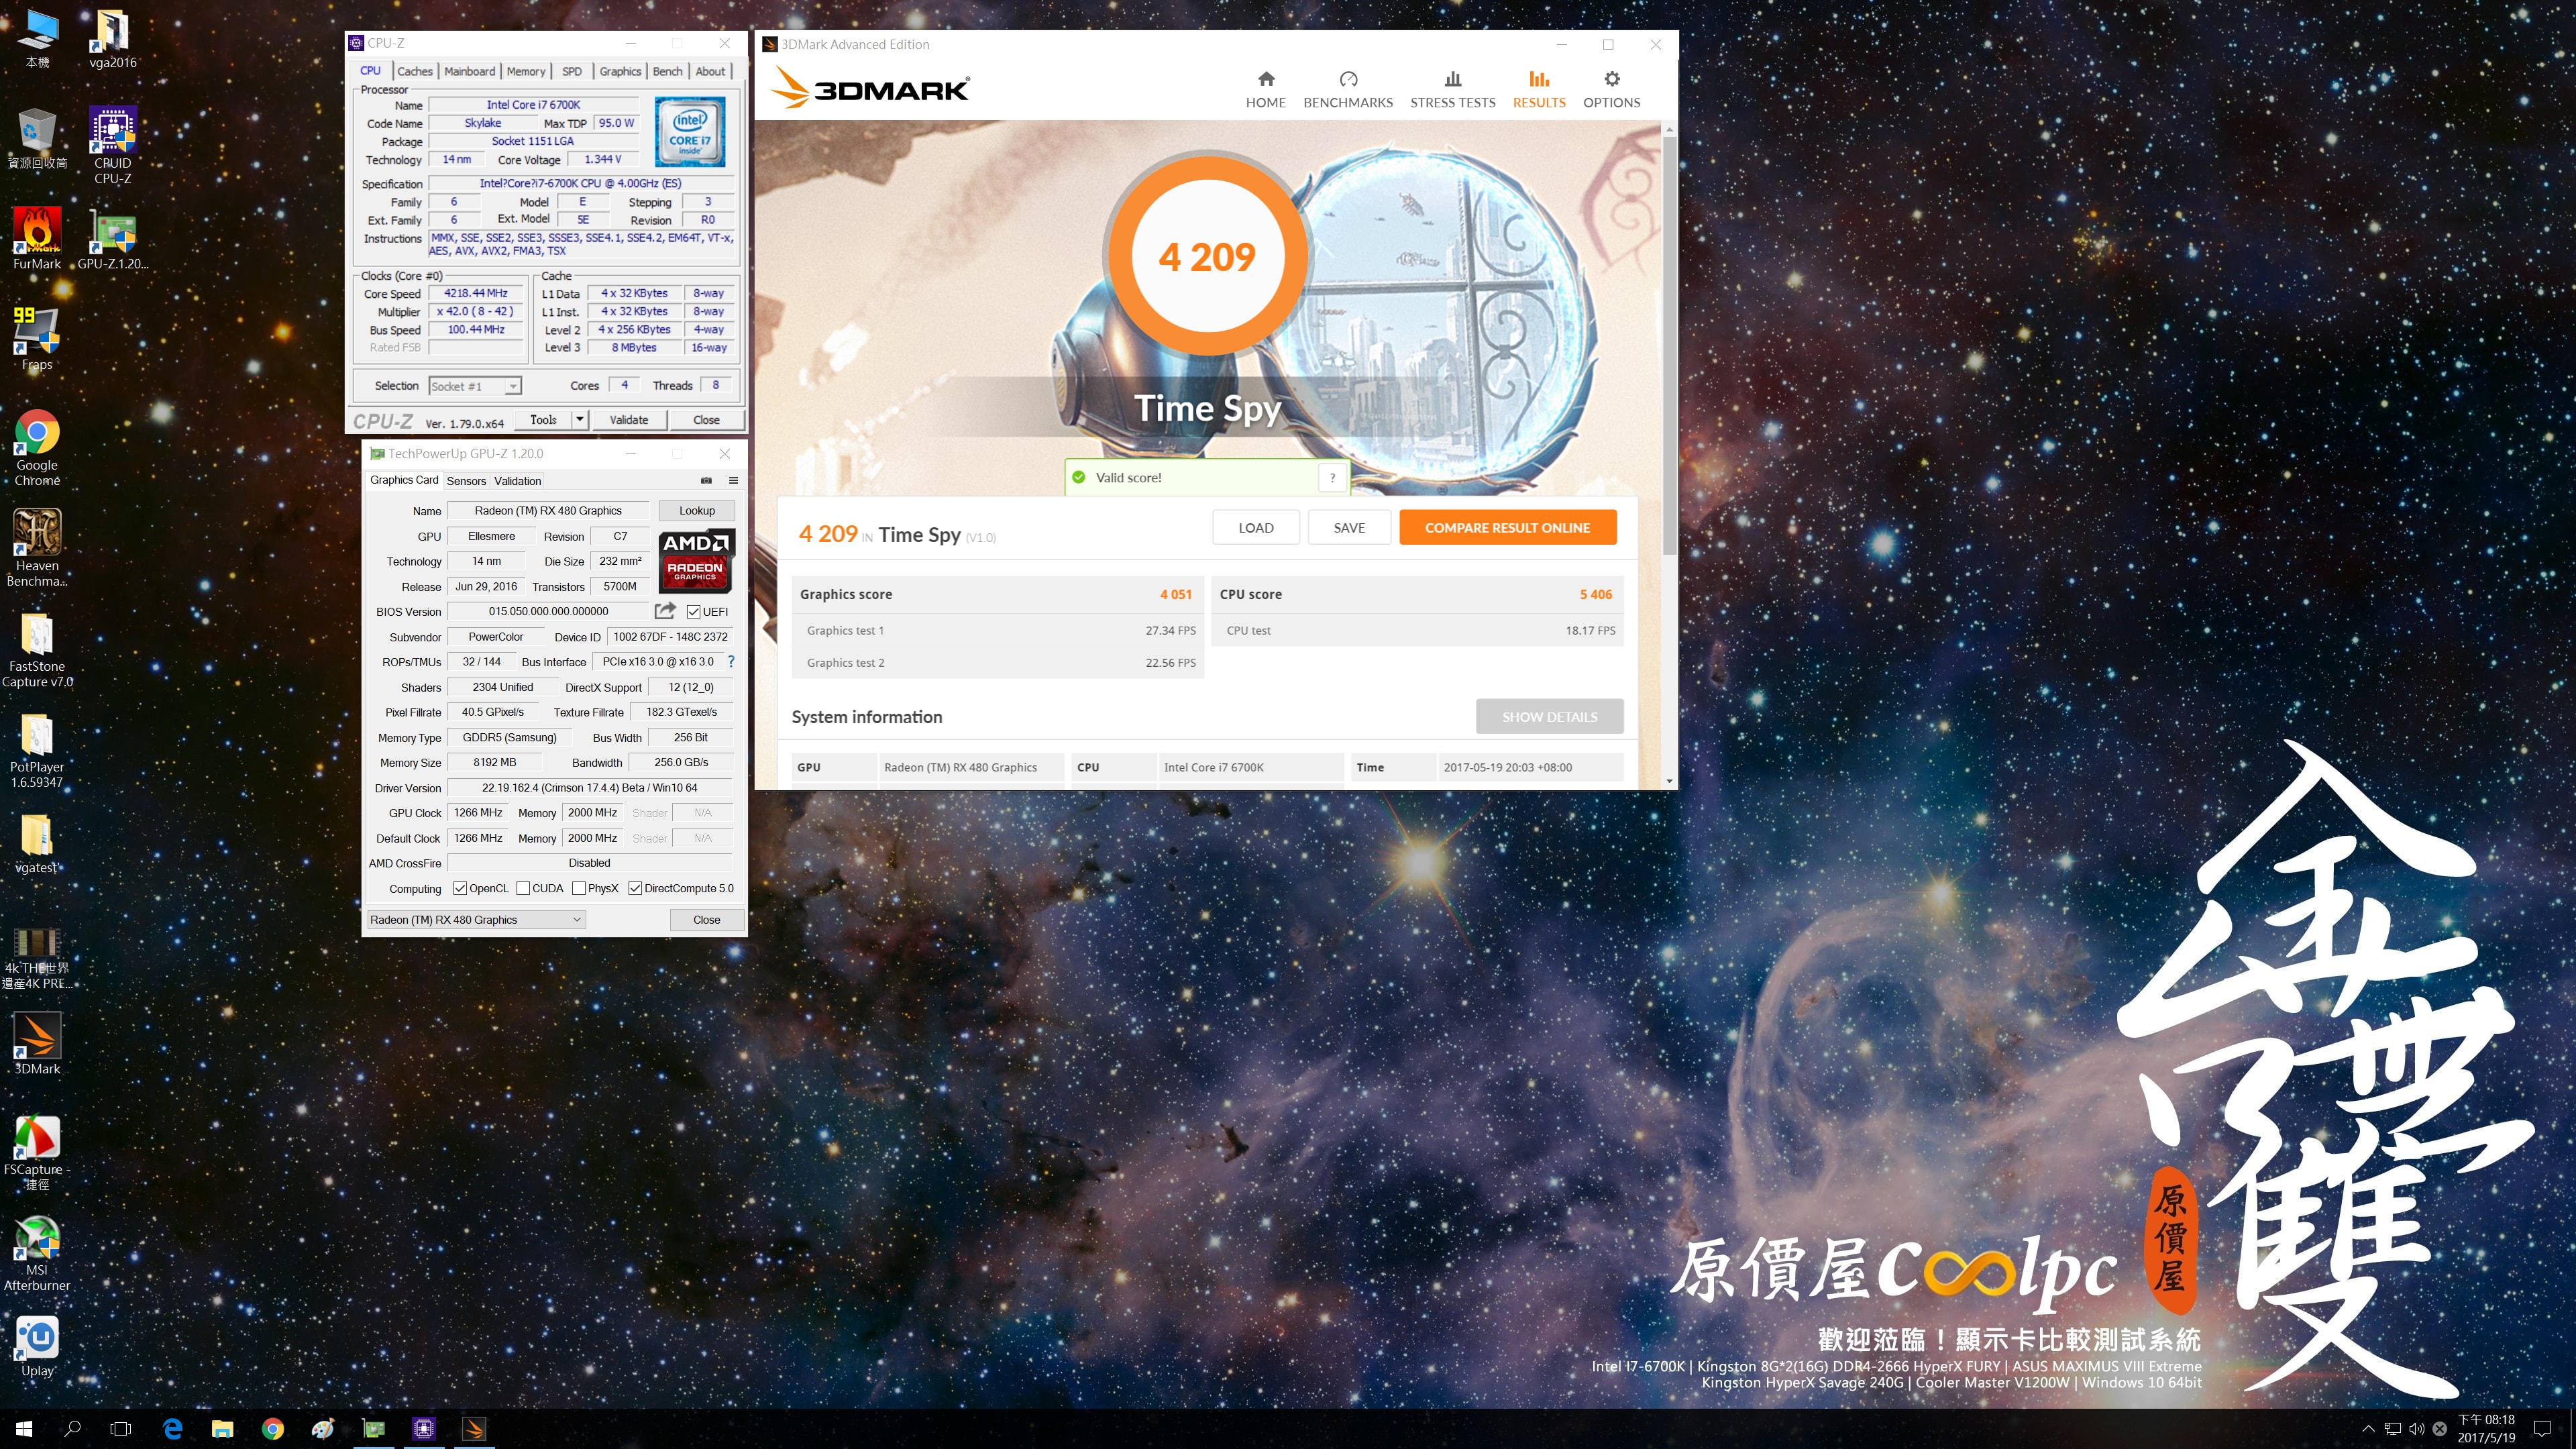Toggle the UEFI checkbox in GPU-Z
The height and width of the screenshot is (1449, 2576).
click(x=693, y=611)
